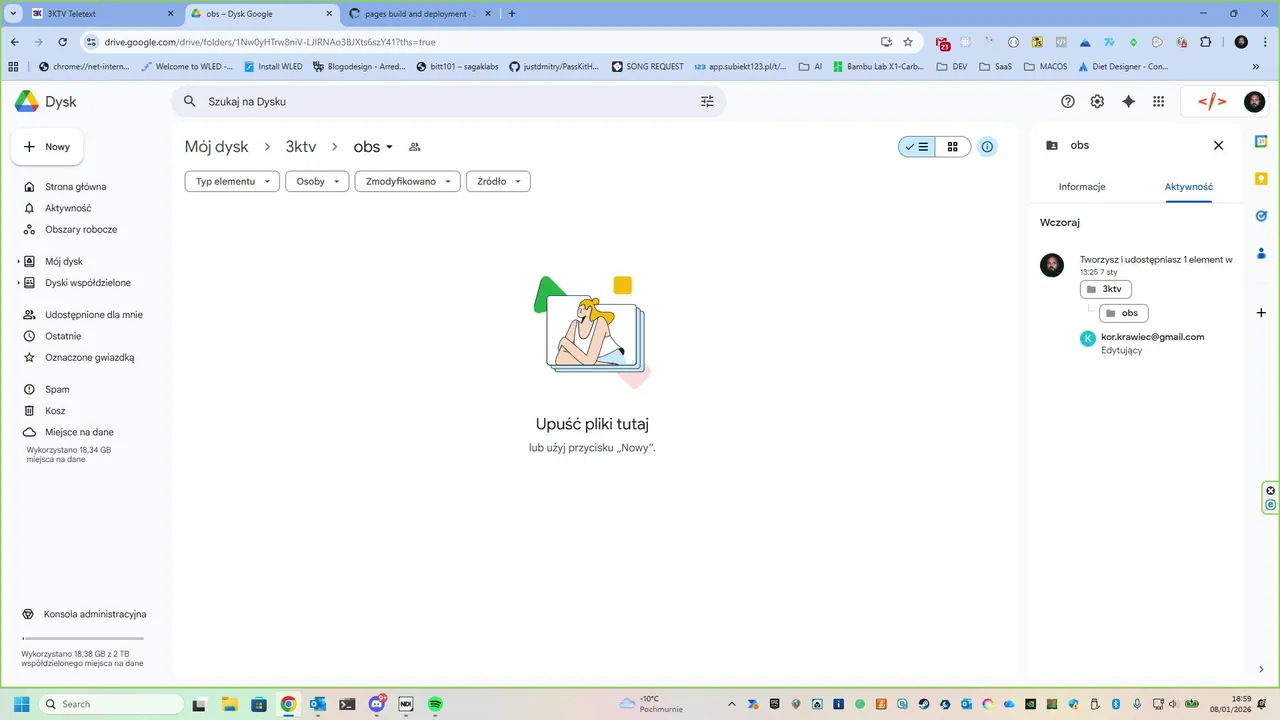Open File Explorer from the taskbar
Image resolution: width=1280 pixels, height=720 pixels.
[228, 704]
